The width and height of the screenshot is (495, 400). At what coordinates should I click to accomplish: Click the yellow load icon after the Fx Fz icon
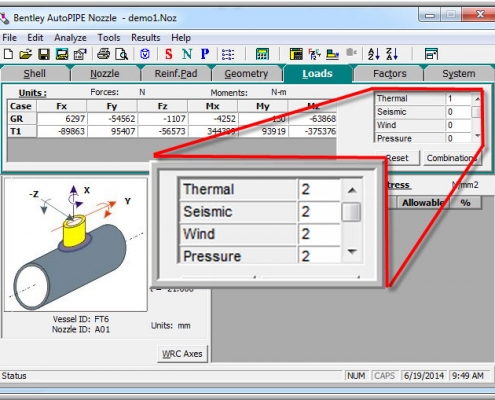332,54
